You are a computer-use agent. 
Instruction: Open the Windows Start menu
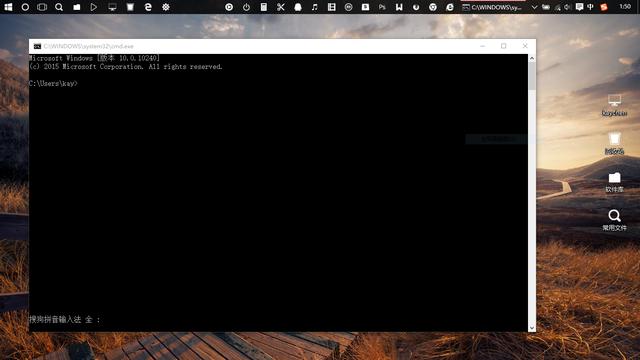click(8, 7)
